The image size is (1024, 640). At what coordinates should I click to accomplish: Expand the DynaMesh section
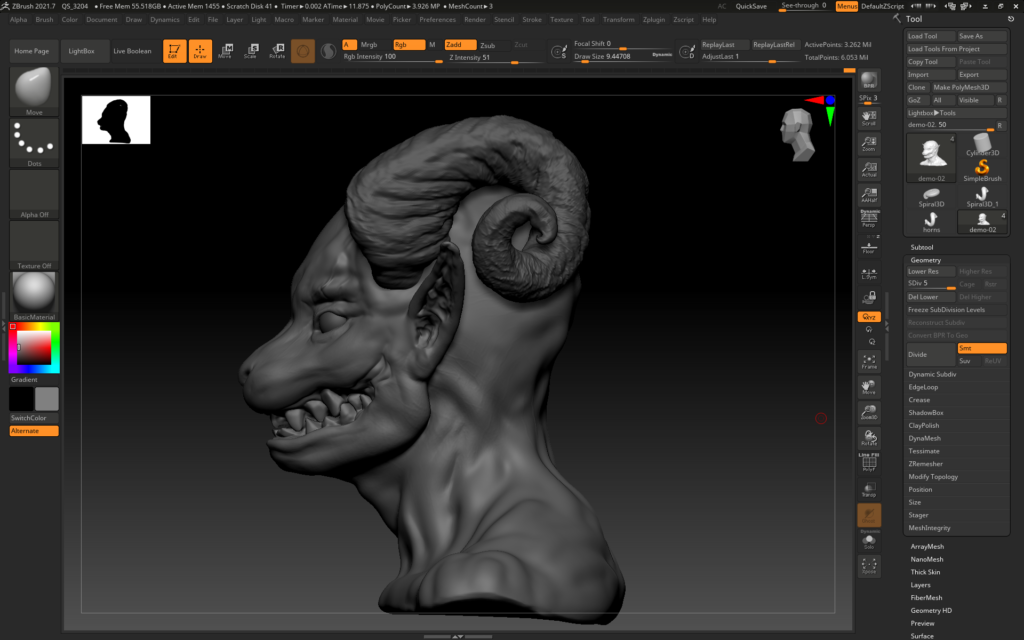pos(924,438)
